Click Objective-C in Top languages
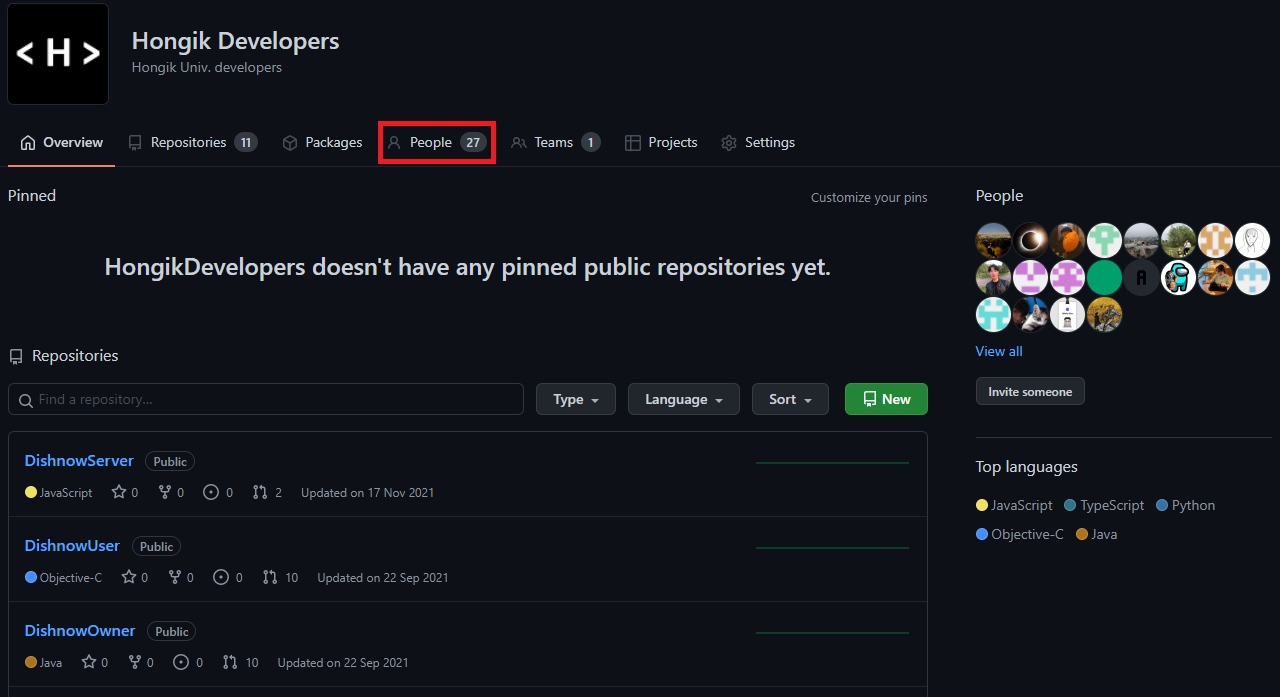Image resolution: width=1280 pixels, height=697 pixels. [x=1020, y=534]
